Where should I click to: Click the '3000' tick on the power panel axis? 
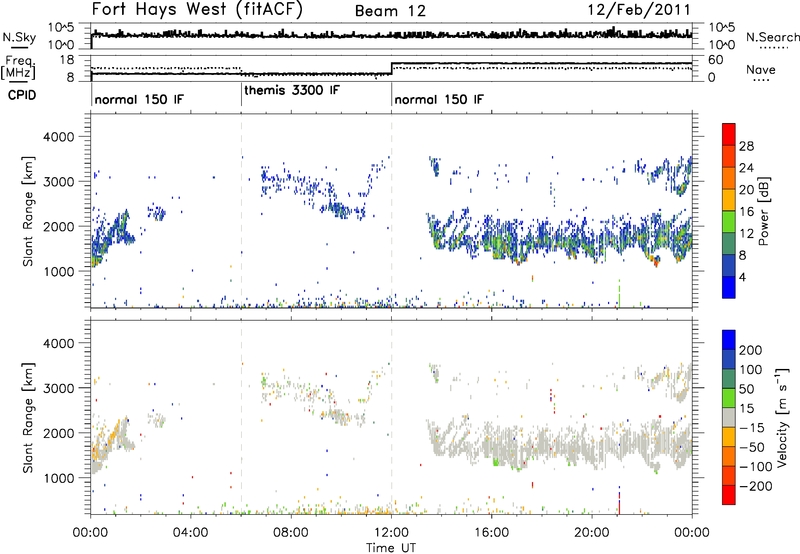tap(59, 182)
